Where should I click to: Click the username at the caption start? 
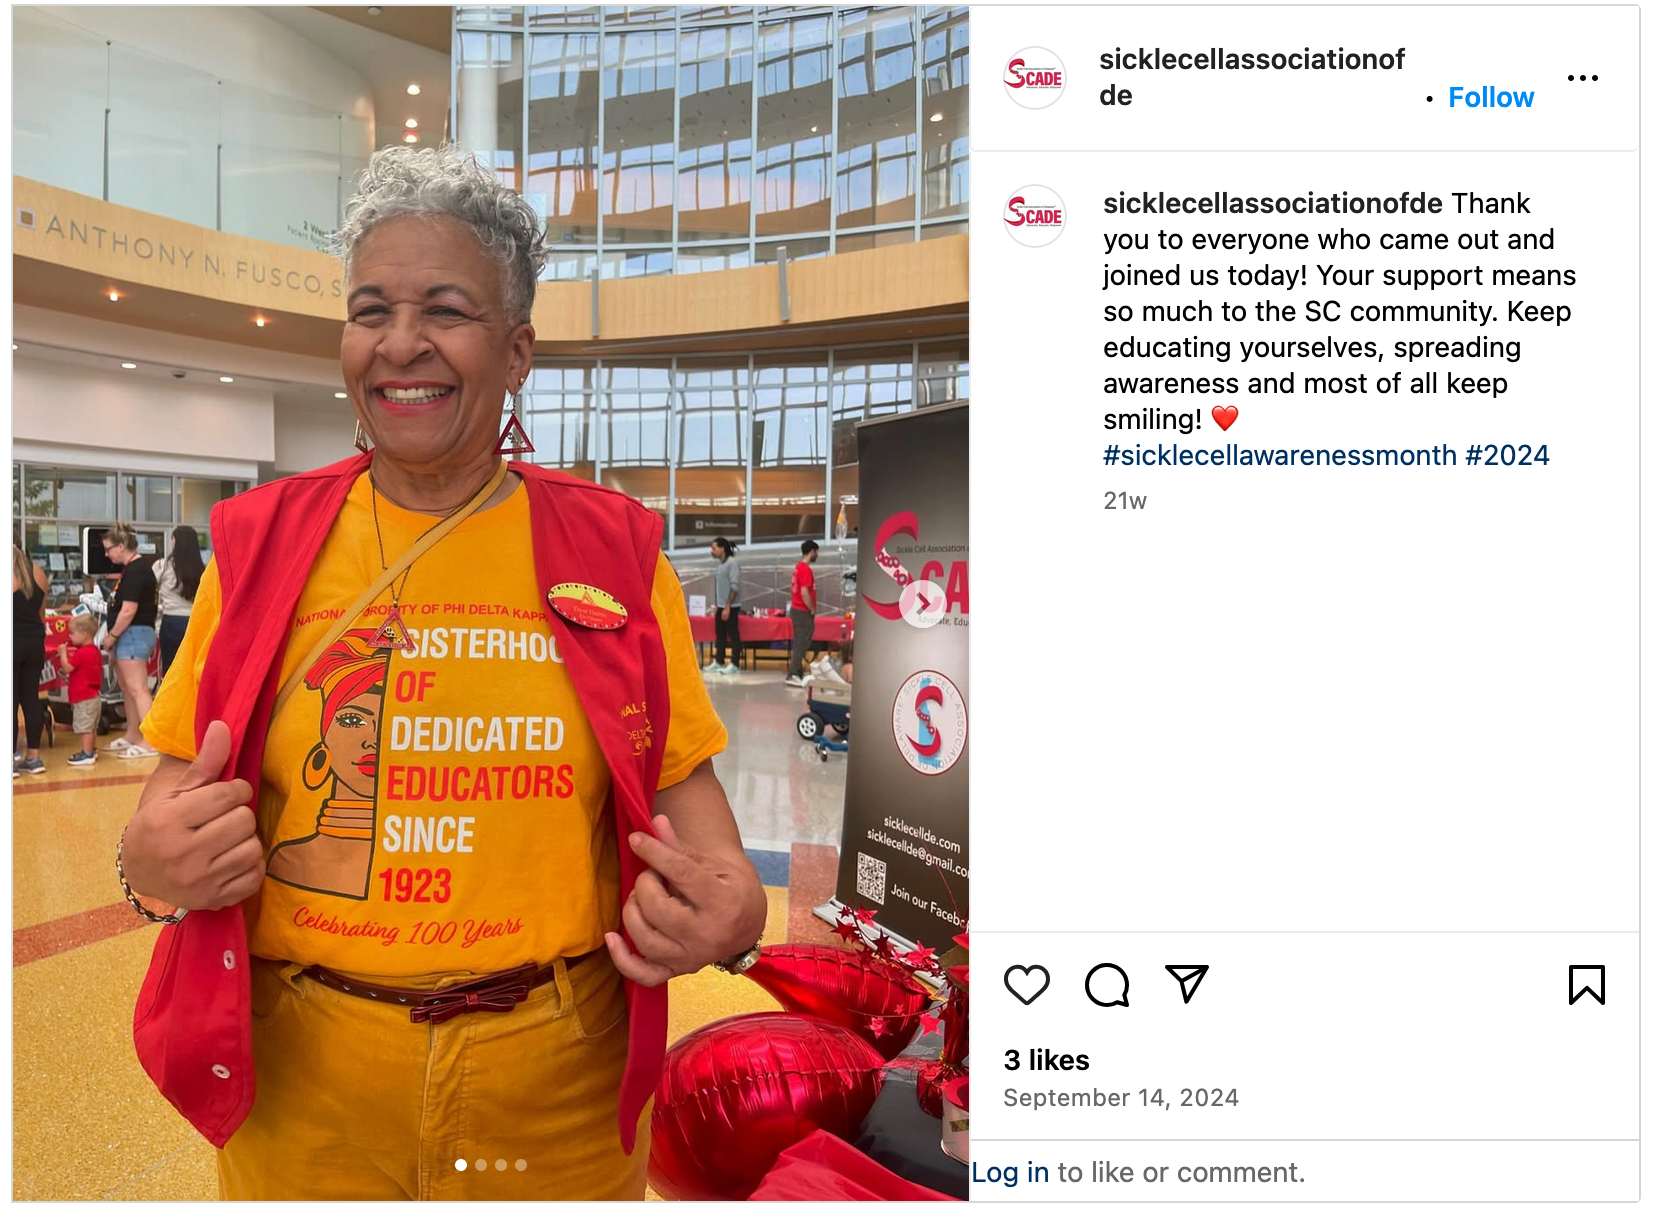click(x=1273, y=204)
